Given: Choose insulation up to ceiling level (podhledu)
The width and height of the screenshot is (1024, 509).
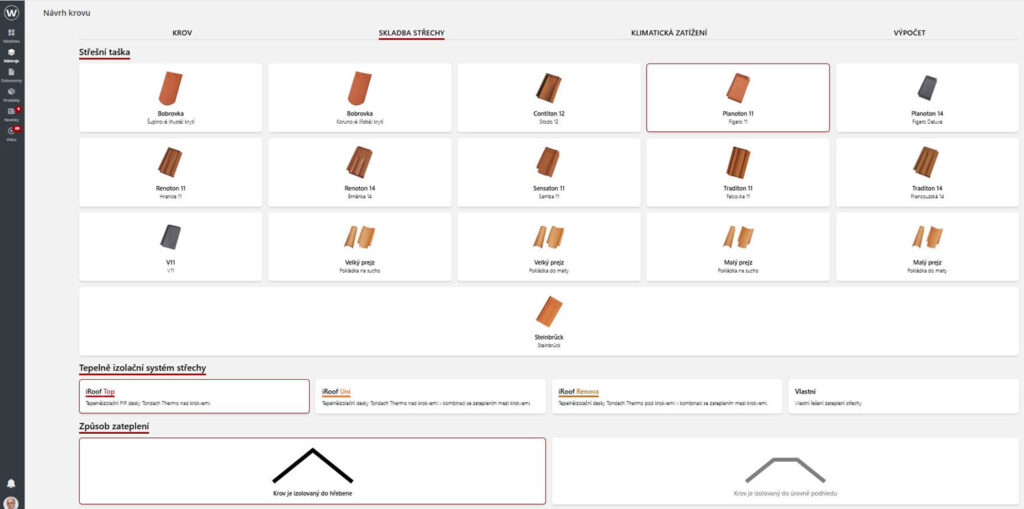Looking at the screenshot, I should click(x=785, y=471).
